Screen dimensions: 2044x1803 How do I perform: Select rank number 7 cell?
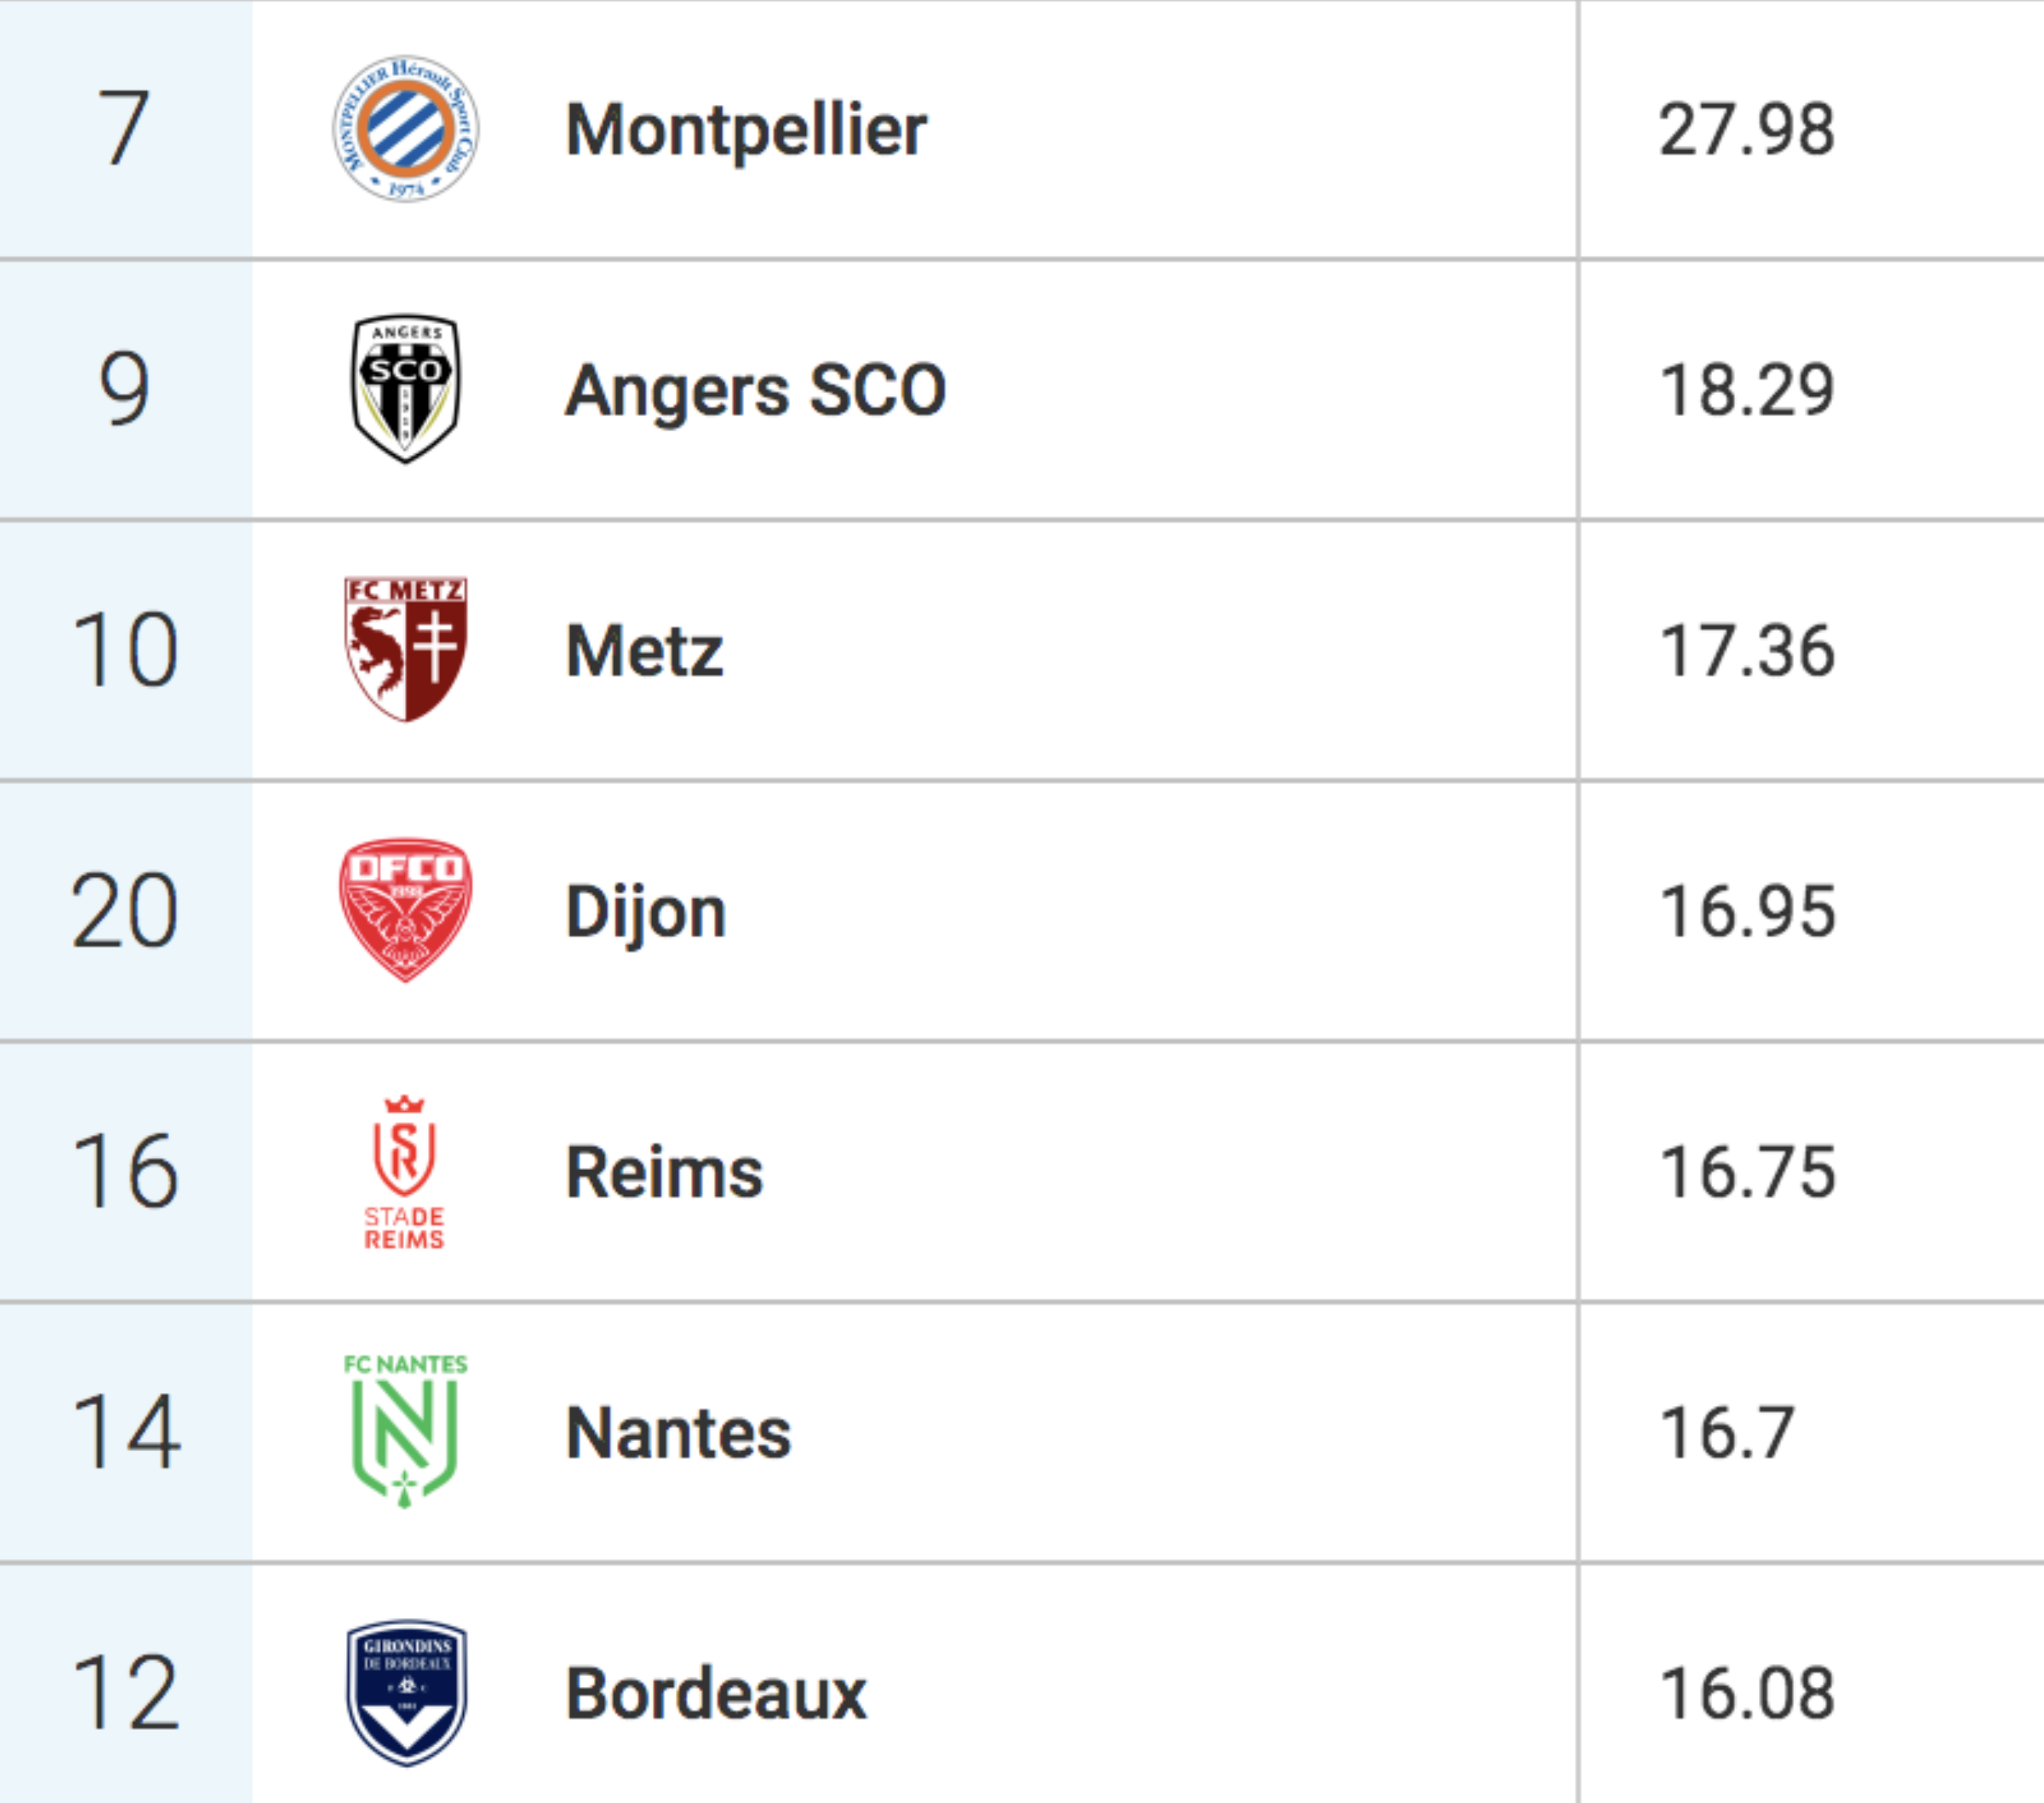point(126,128)
